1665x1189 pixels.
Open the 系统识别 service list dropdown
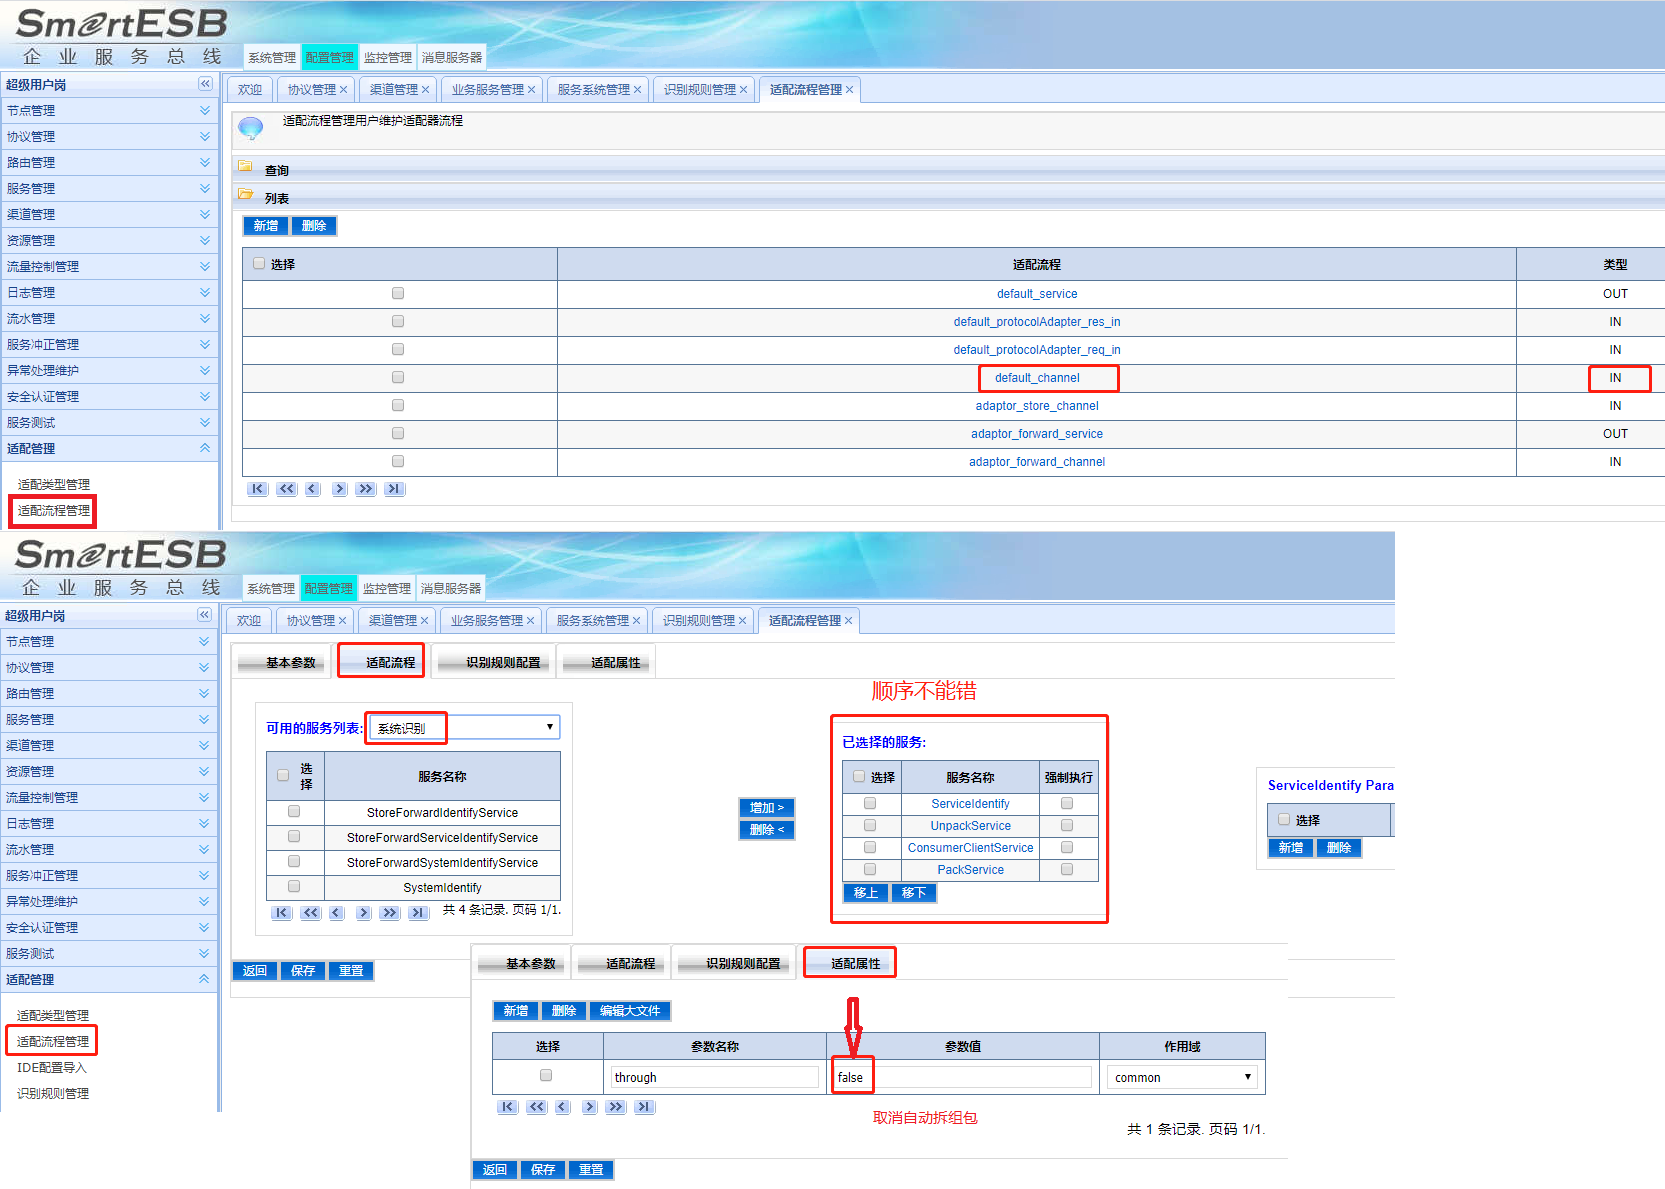(463, 728)
